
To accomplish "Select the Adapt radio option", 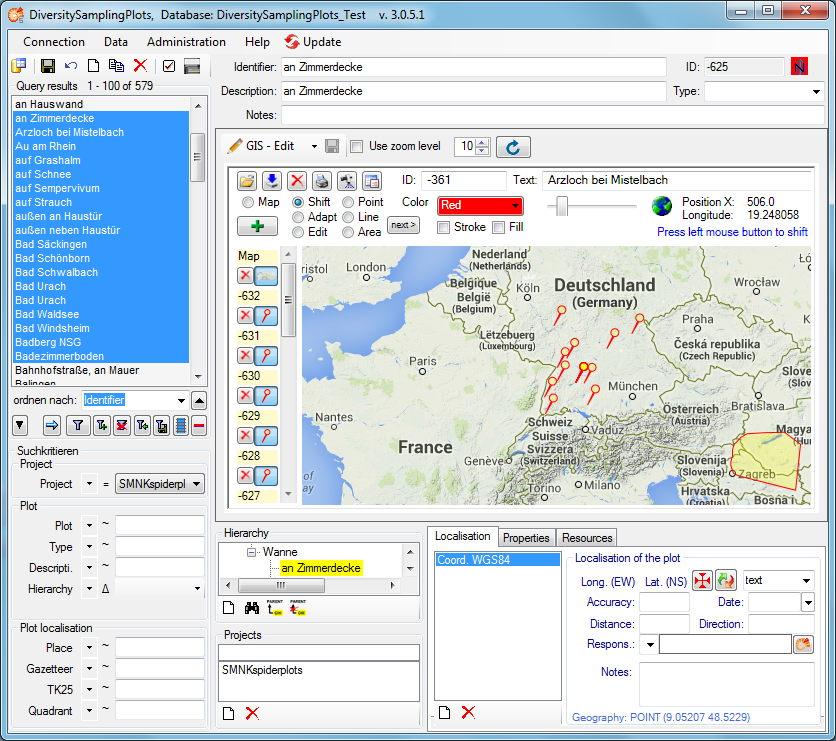I will [x=298, y=217].
